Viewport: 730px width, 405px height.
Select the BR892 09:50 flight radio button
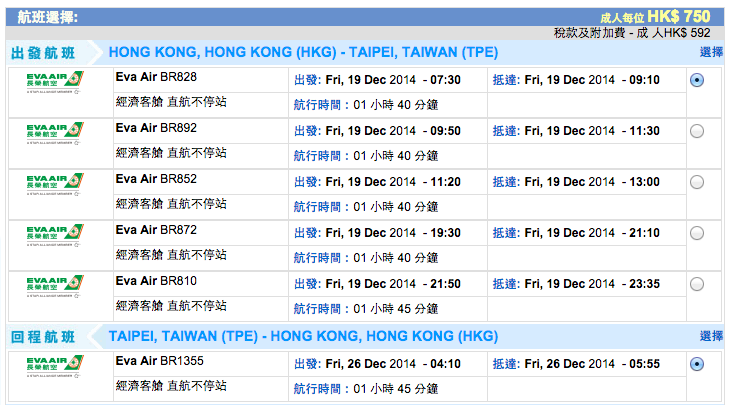pos(696,131)
